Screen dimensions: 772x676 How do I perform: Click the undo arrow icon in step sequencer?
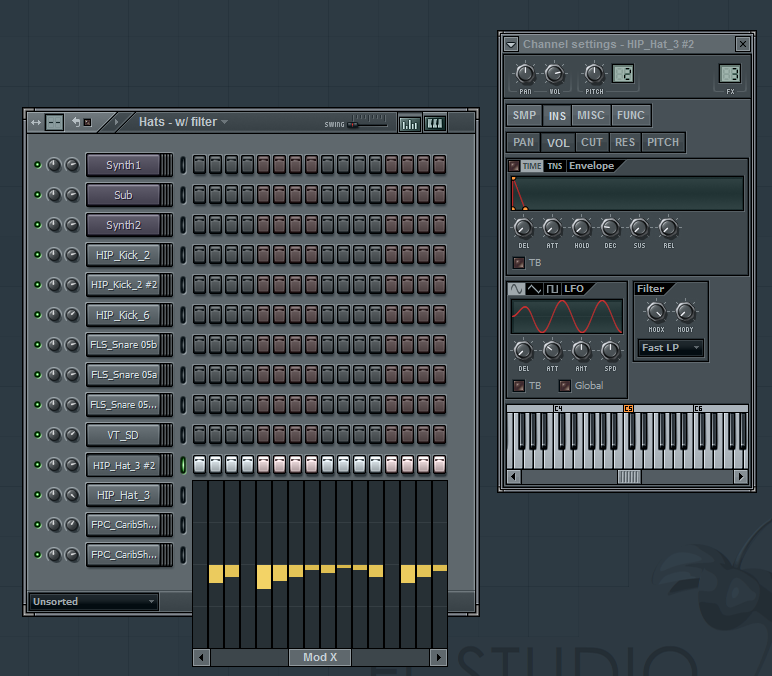point(76,122)
